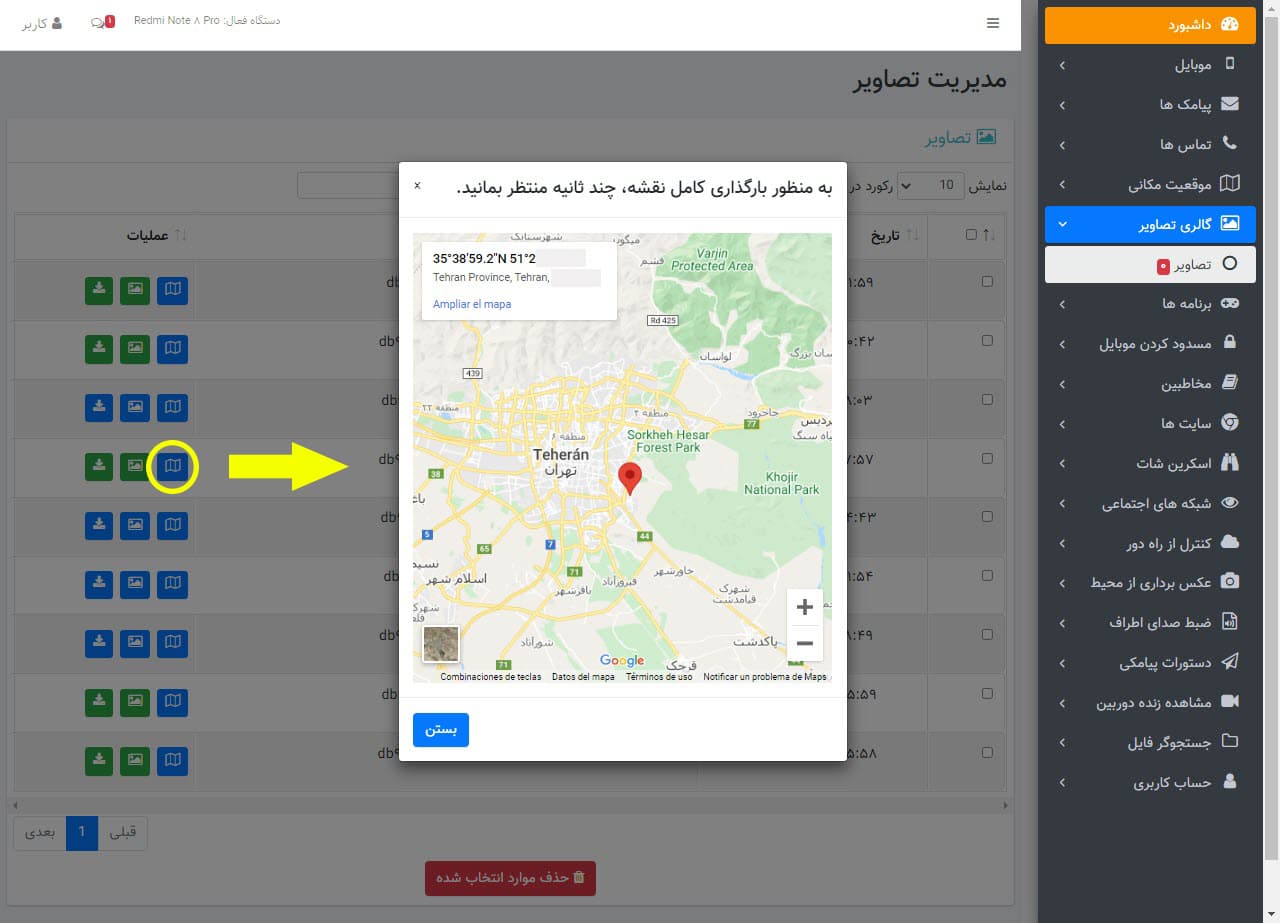This screenshot has width=1280, height=923.
Task: Check the checkbox for row timed 0:42
Action: tap(987, 341)
